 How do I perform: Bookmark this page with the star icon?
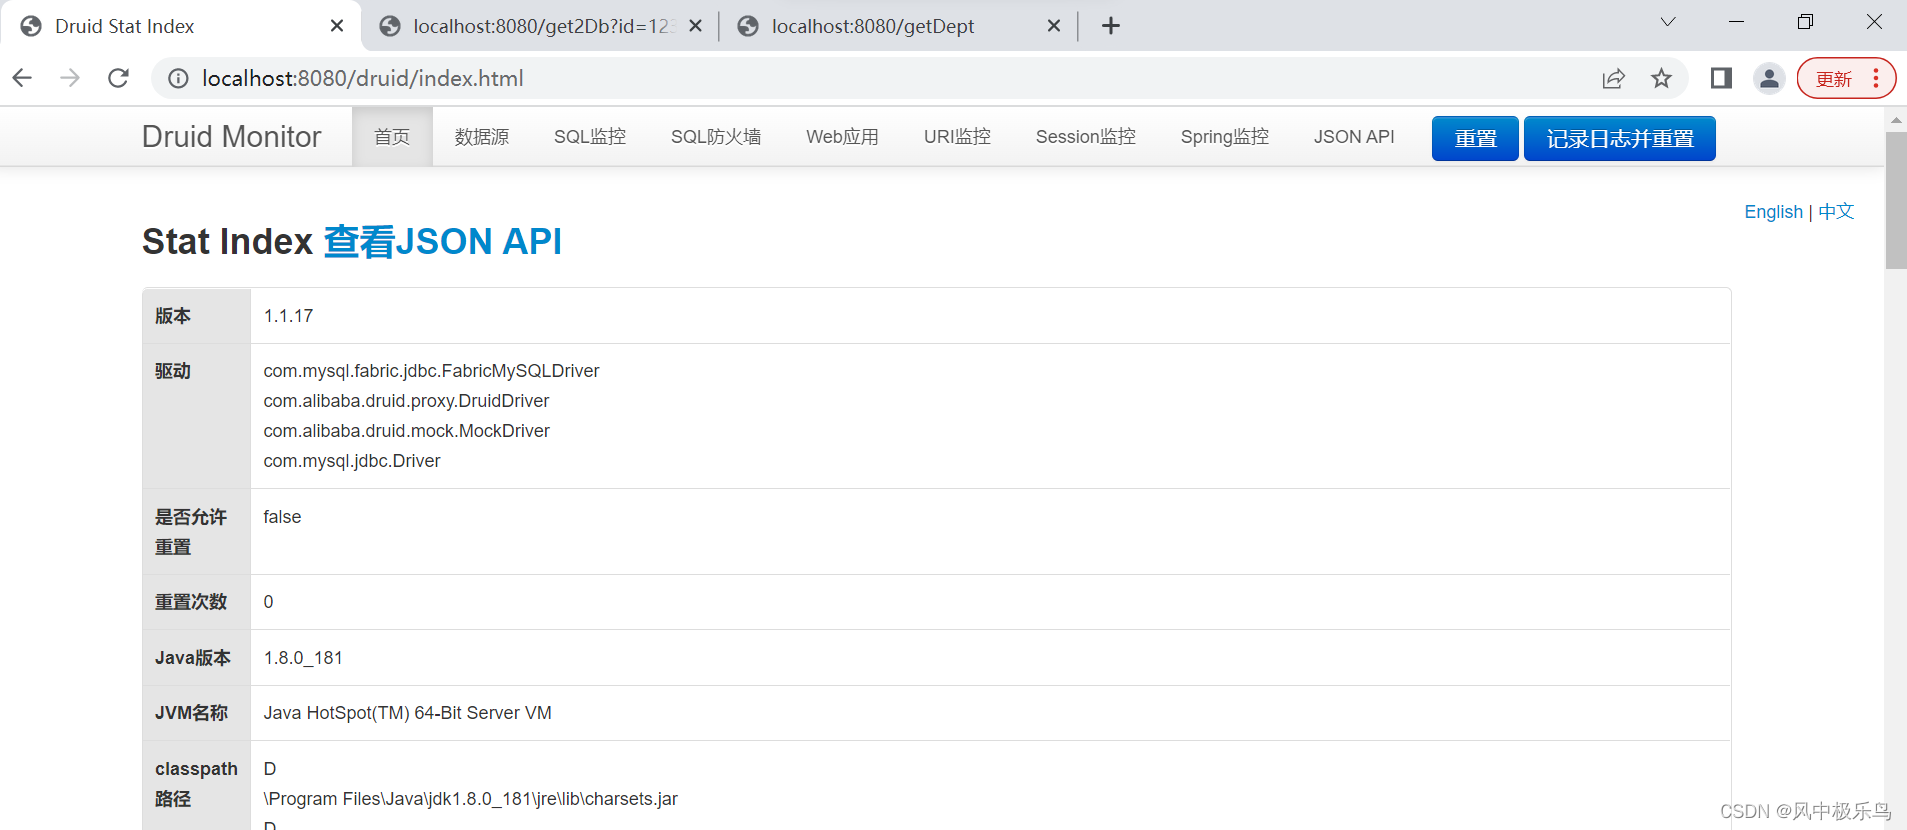pos(1661,78)
